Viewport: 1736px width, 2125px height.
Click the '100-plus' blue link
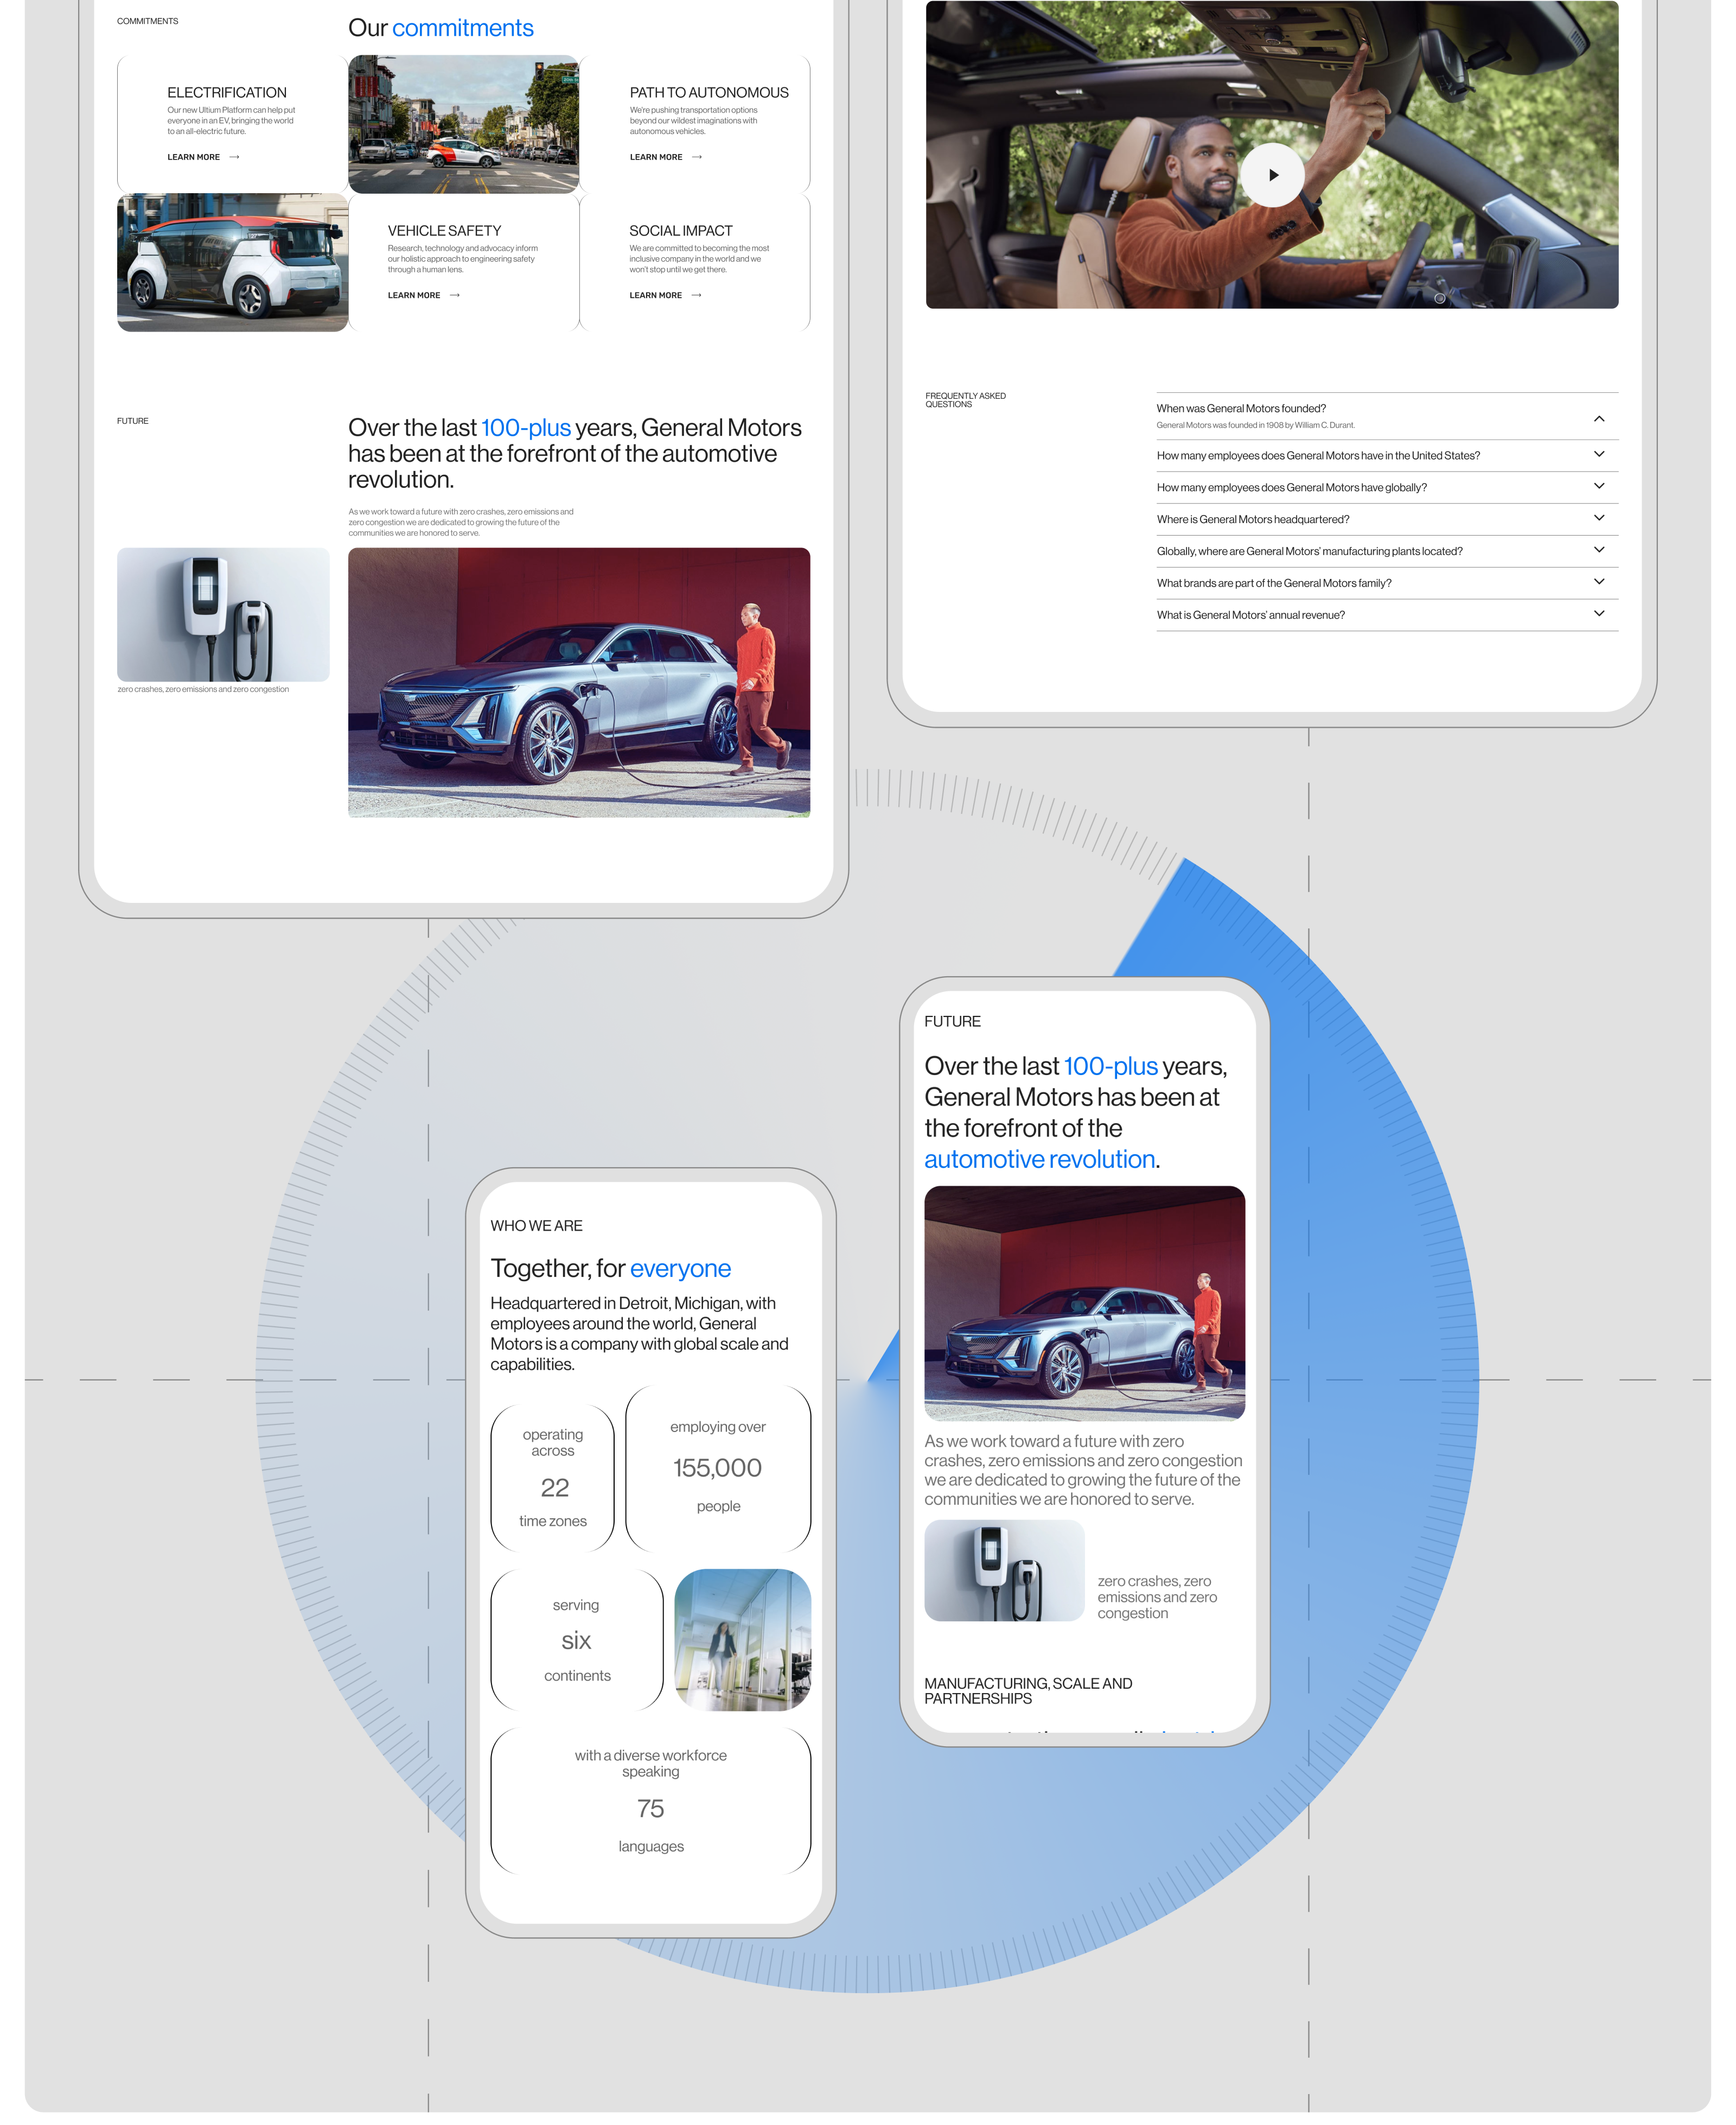coord(526,427)
